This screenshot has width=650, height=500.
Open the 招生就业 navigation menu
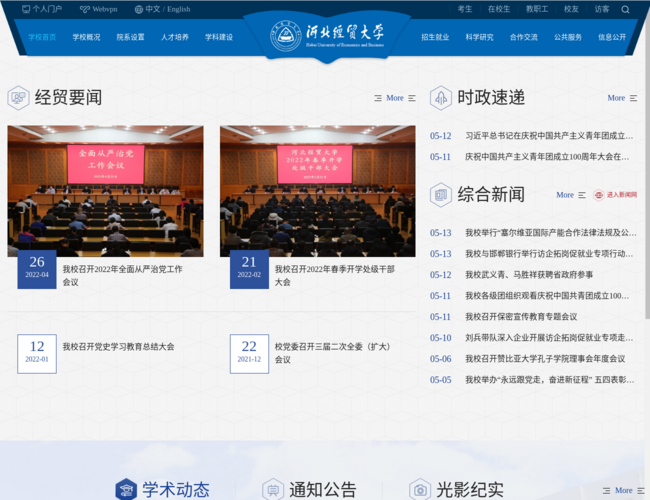[435, 37]
